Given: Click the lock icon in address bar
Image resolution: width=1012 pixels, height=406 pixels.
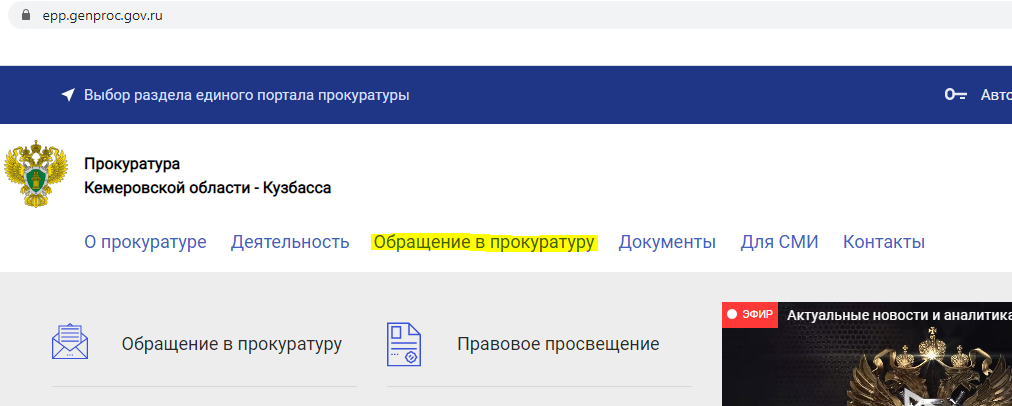Looking at the screenshot, I should click(x=26, y=15).
